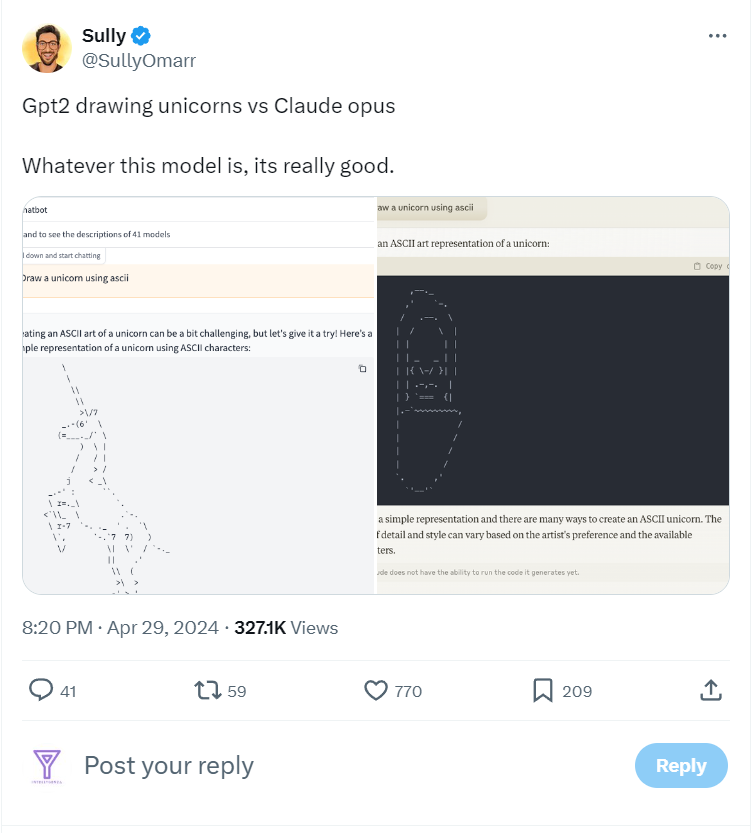Click the 59 reposts count

[x=236, y=691]
